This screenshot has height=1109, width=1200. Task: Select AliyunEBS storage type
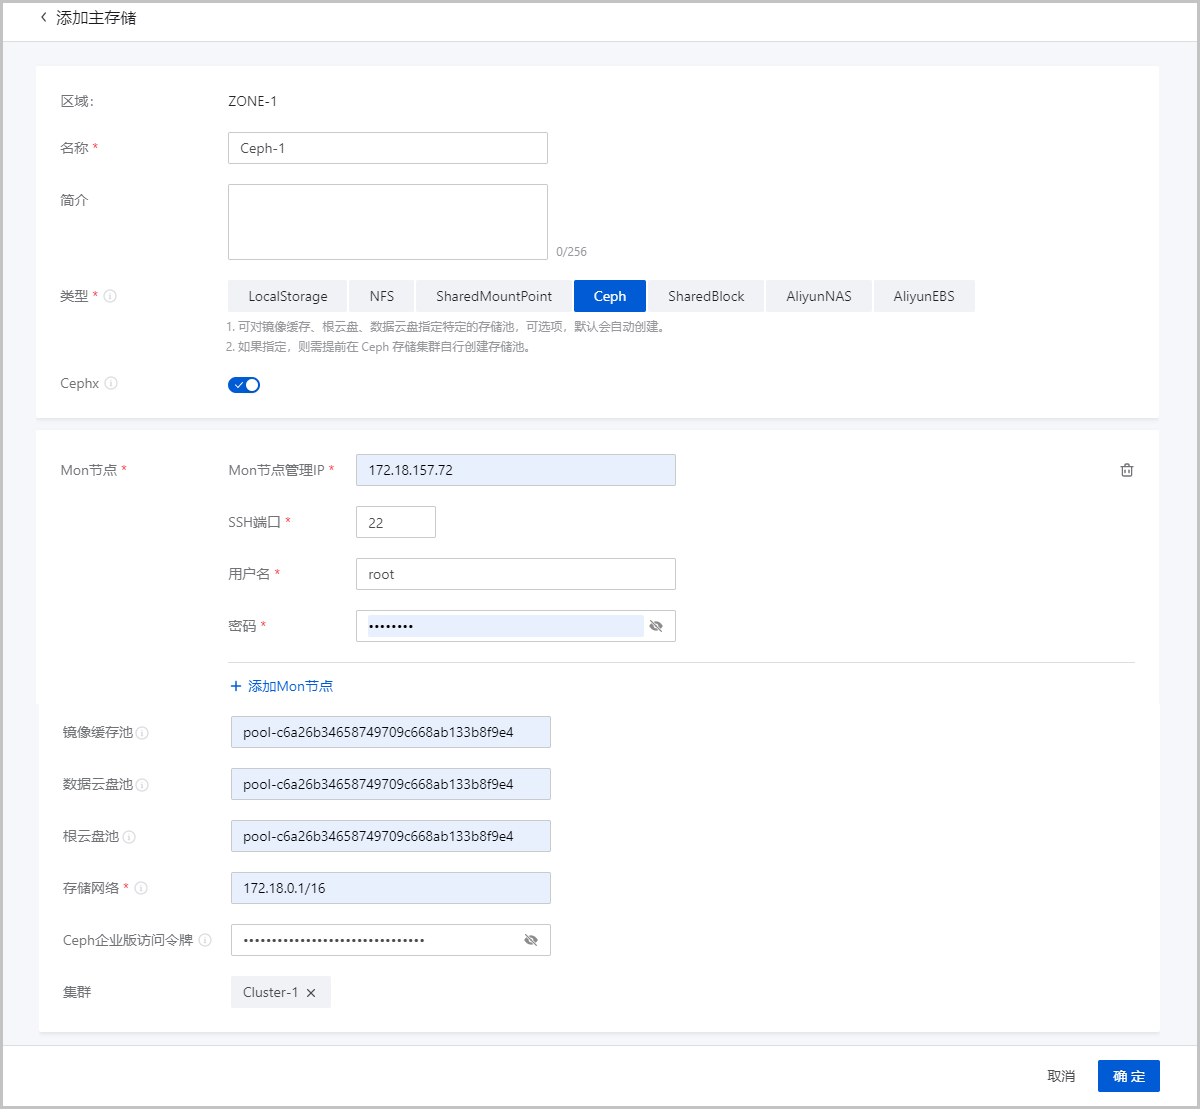pyautogui.click(x=924, y=296)
